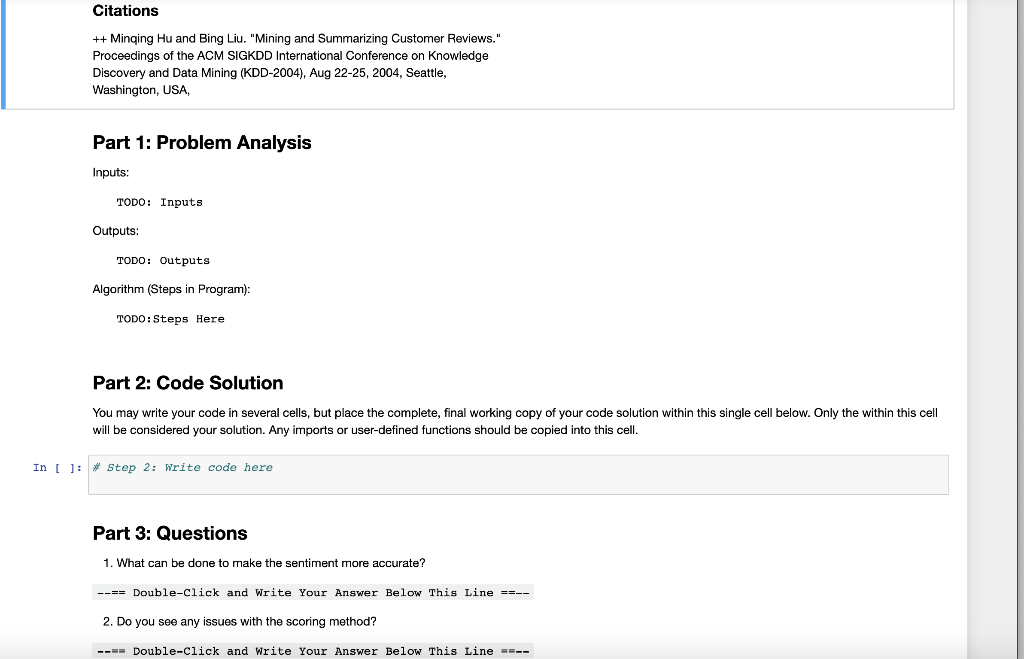This screenshot has width=1024, height=659.
Task: Click the "TODO: Outputs" placeholder text
Action: [163, 260]
